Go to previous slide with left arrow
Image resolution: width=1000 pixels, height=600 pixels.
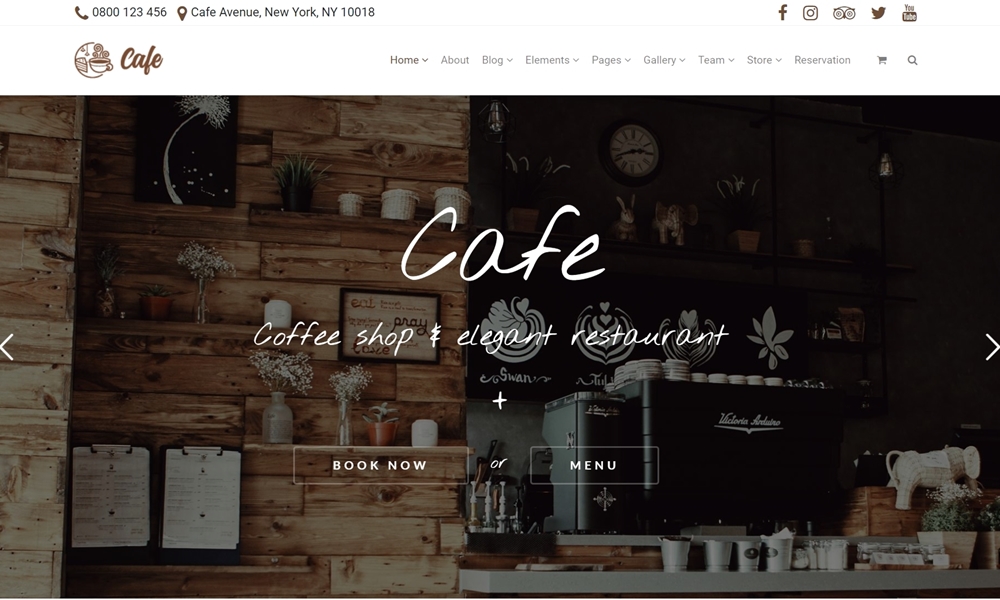[x=7, y=348]
